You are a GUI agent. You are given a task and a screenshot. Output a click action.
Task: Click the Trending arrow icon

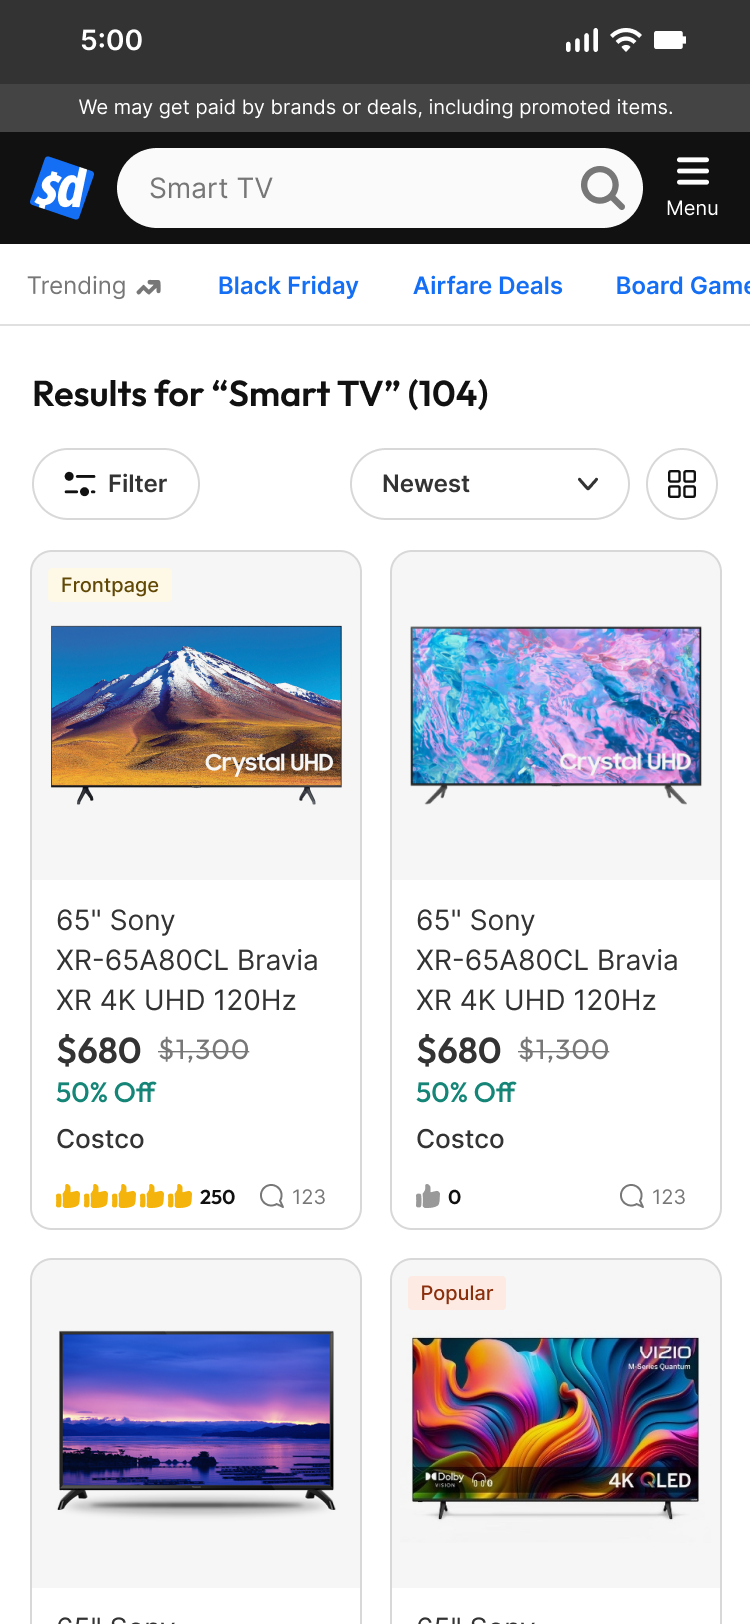[149, 287]
